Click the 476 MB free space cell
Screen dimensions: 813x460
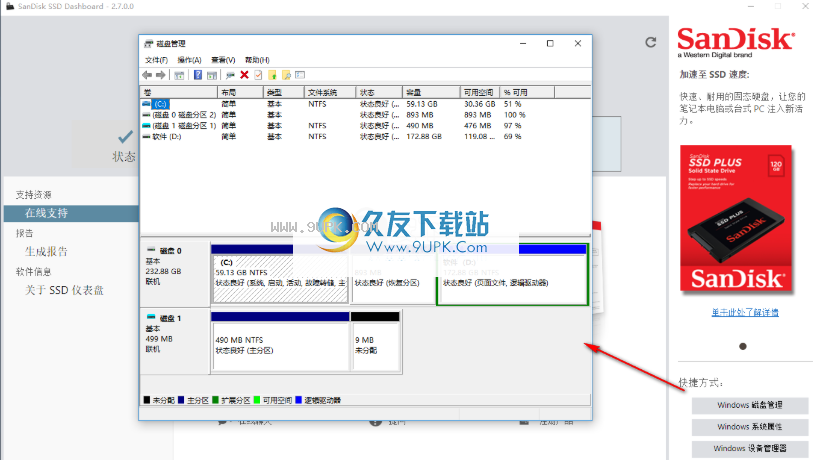(x=478, y=126)
